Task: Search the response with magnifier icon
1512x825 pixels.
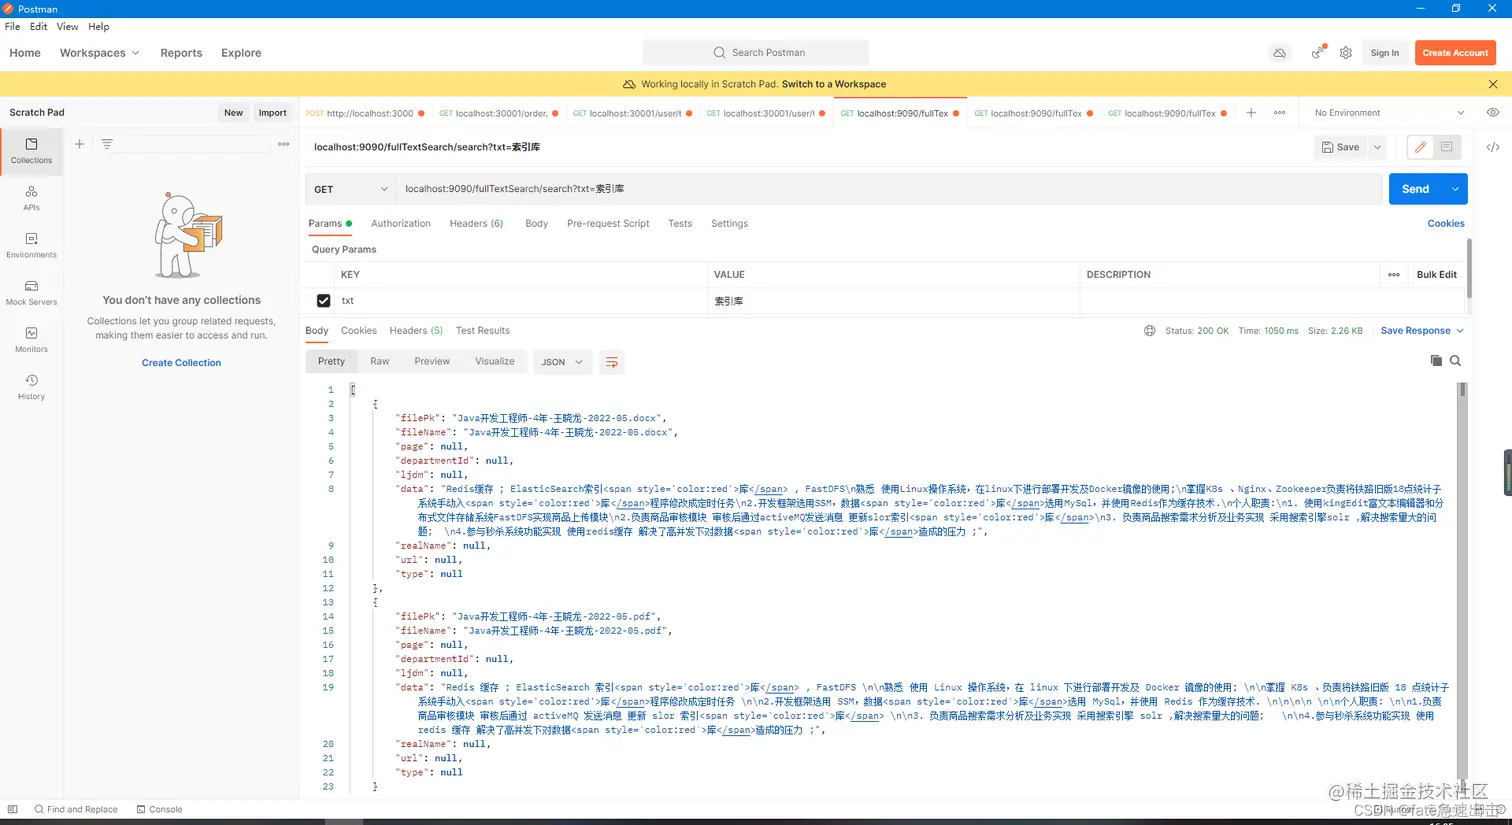Action: pyautogui.click(x=1456, y=361)
